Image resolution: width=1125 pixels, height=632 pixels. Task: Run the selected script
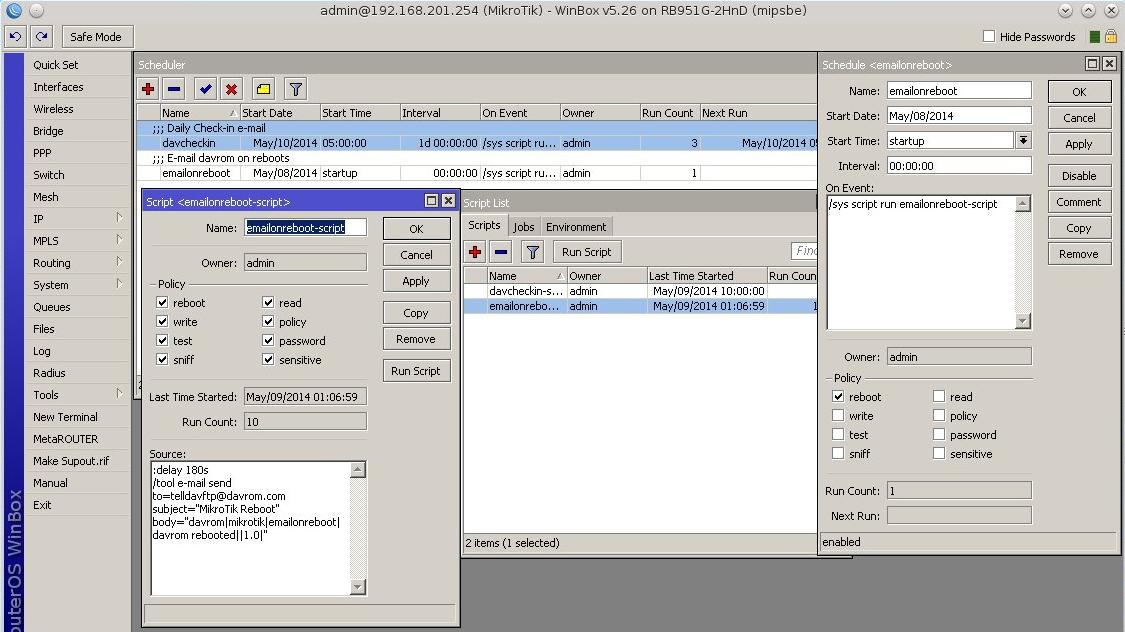click(x=586, y=251)
